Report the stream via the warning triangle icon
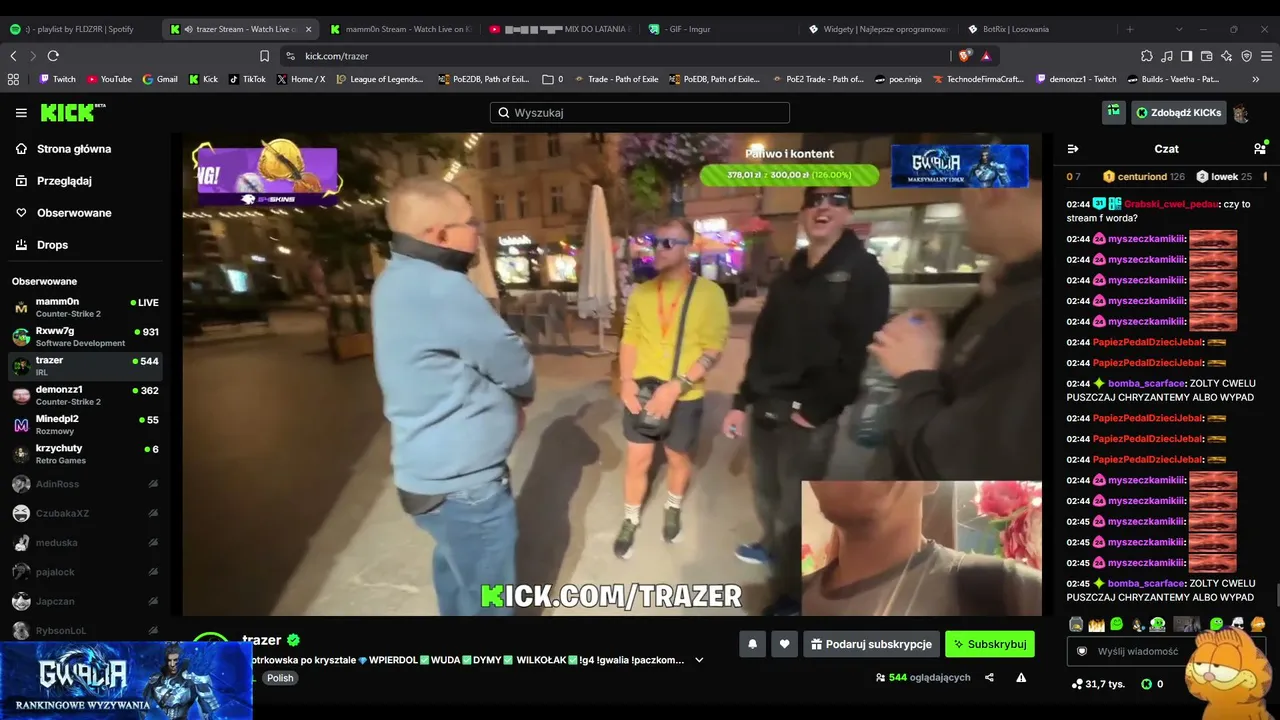This screenshot has width=1280, height=720. click(1021, 677)
